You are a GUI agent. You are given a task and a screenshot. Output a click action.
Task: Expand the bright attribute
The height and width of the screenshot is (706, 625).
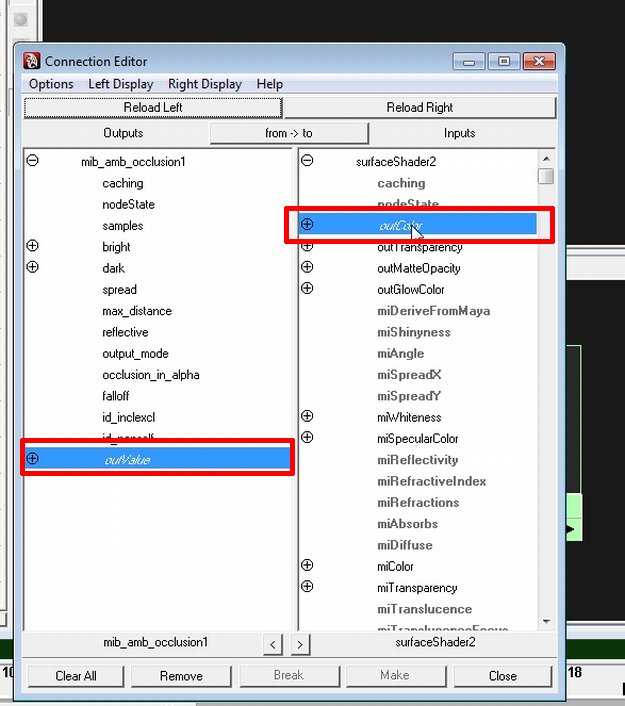click(x=32, y=246)
